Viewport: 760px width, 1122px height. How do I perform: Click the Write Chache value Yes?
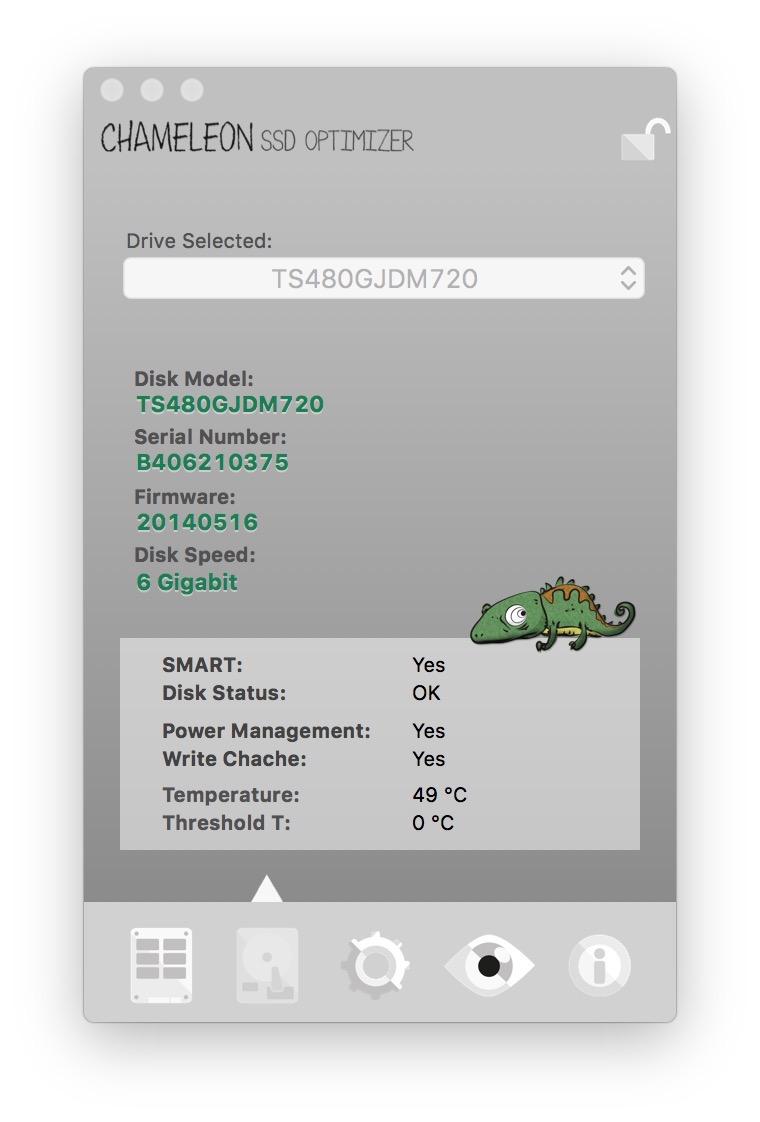(x=429, y=758)
